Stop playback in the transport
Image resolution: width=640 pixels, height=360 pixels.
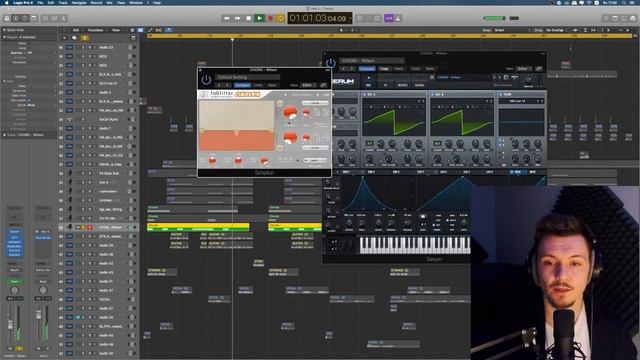coord(249,18)
